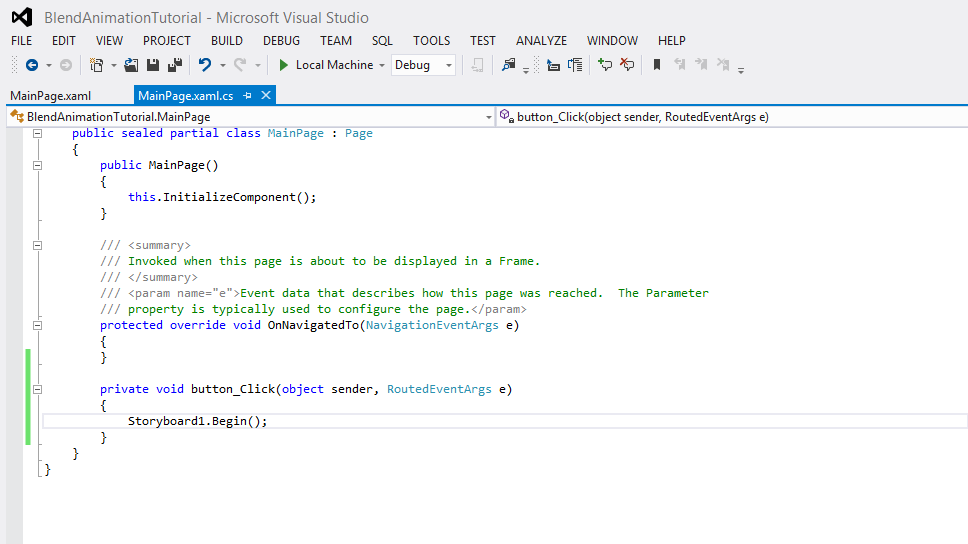Start debugging with the green play icon
968x544 pixels.
pos(283,65)
